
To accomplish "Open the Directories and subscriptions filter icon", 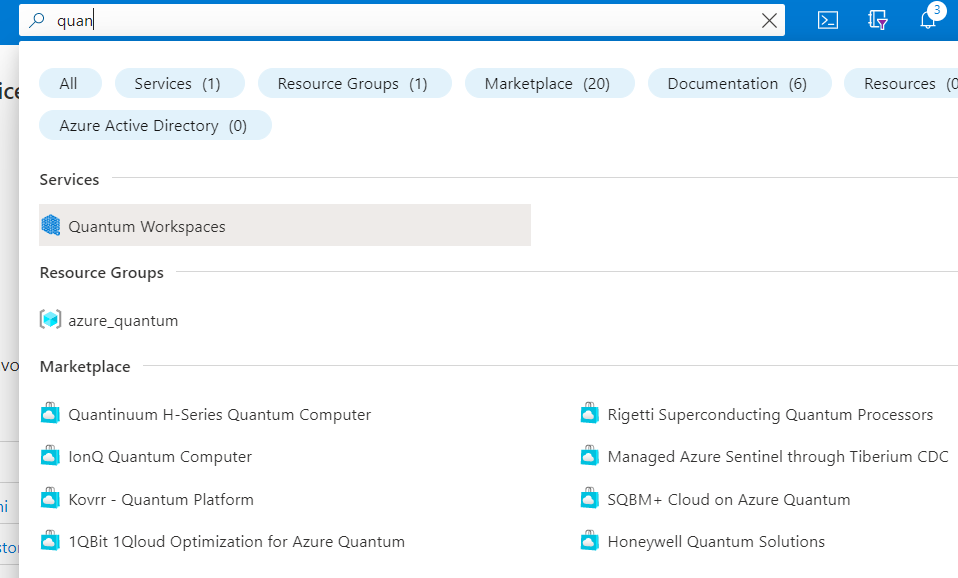I will point(878,20).
